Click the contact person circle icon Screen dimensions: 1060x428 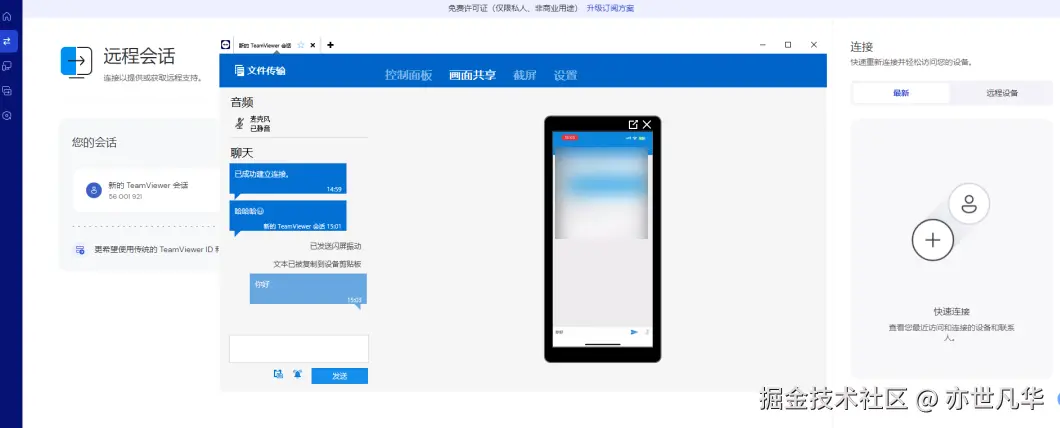[969, 203]
